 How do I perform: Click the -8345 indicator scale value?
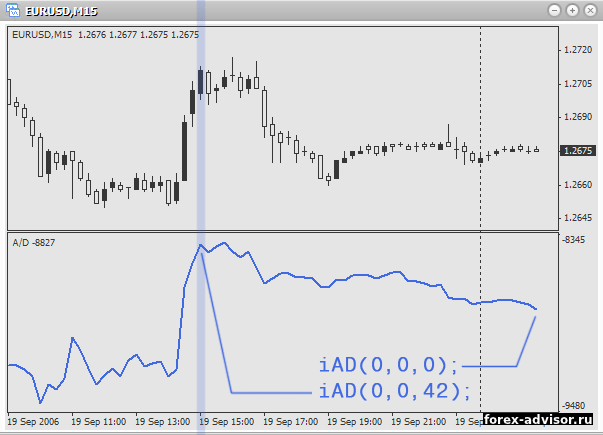click(x=573, y=240)
